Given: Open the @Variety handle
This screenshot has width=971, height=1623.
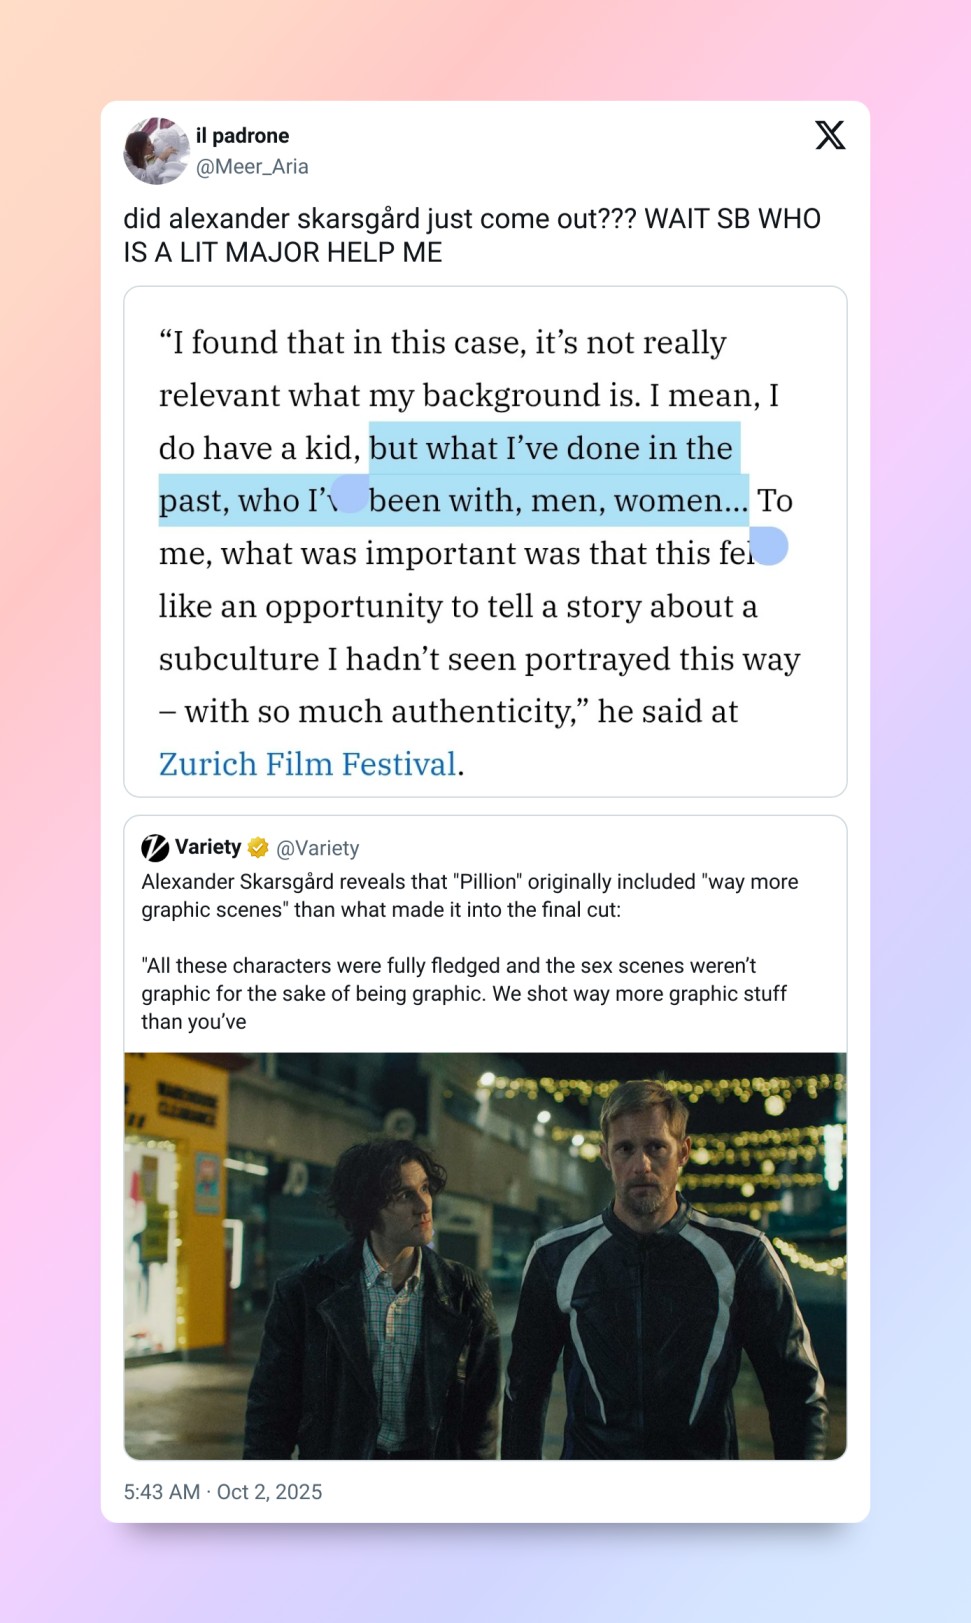Looking at the screenshot, I should [317, 848].
